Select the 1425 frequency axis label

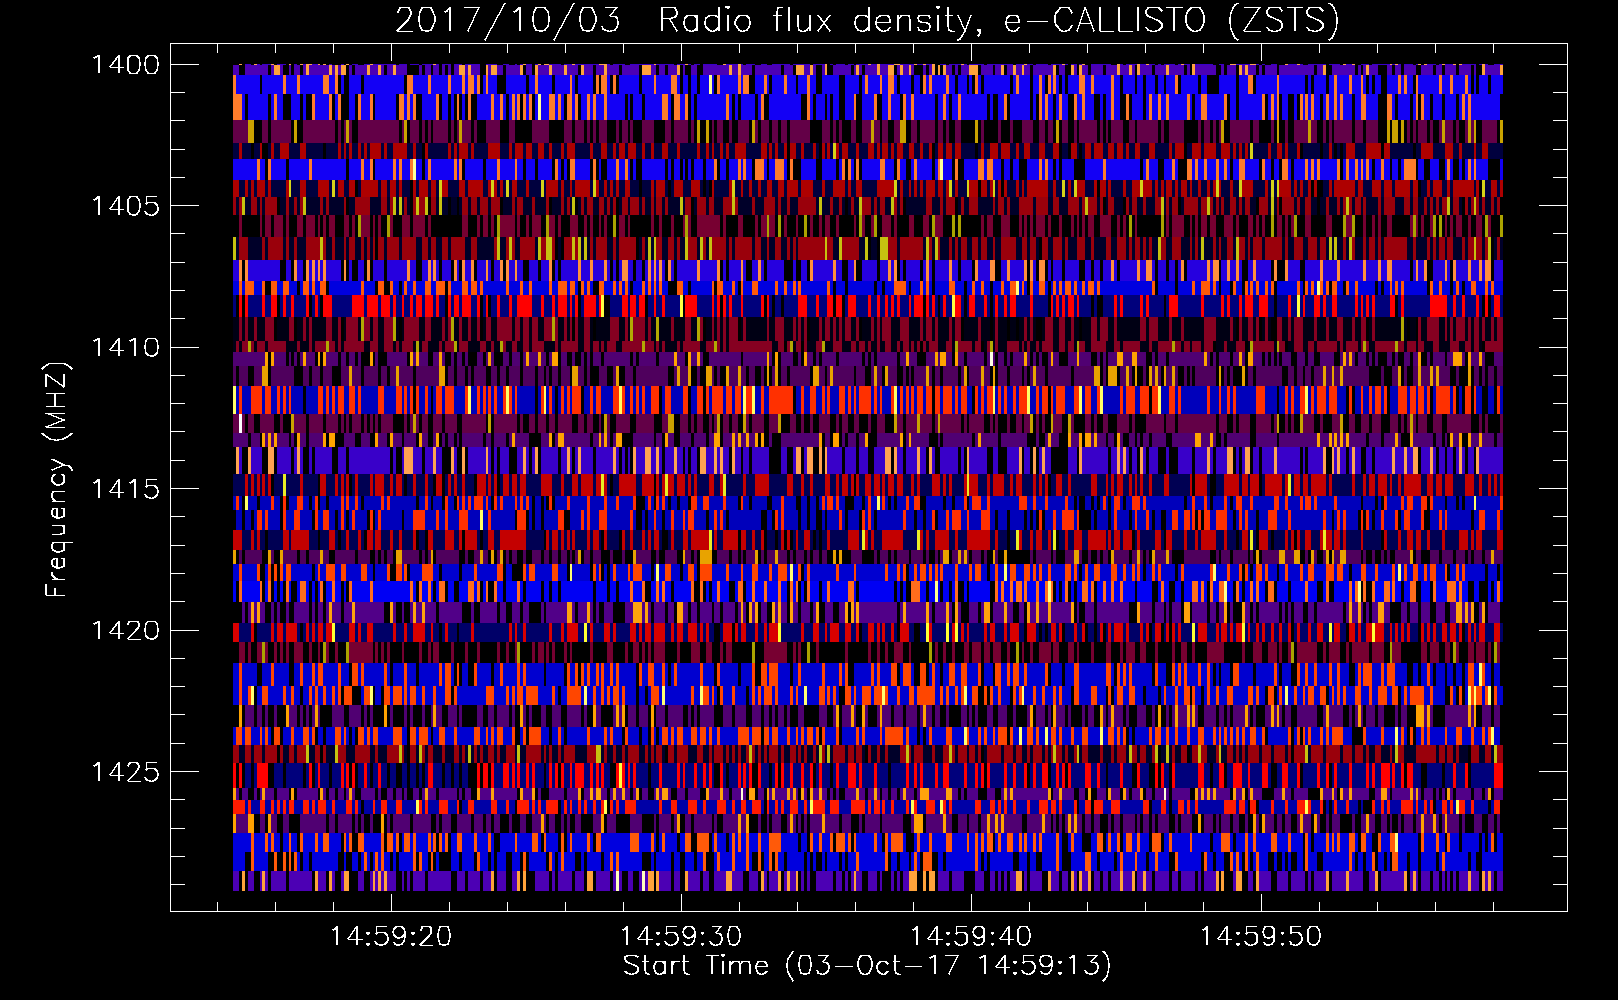tap(125, 772)
